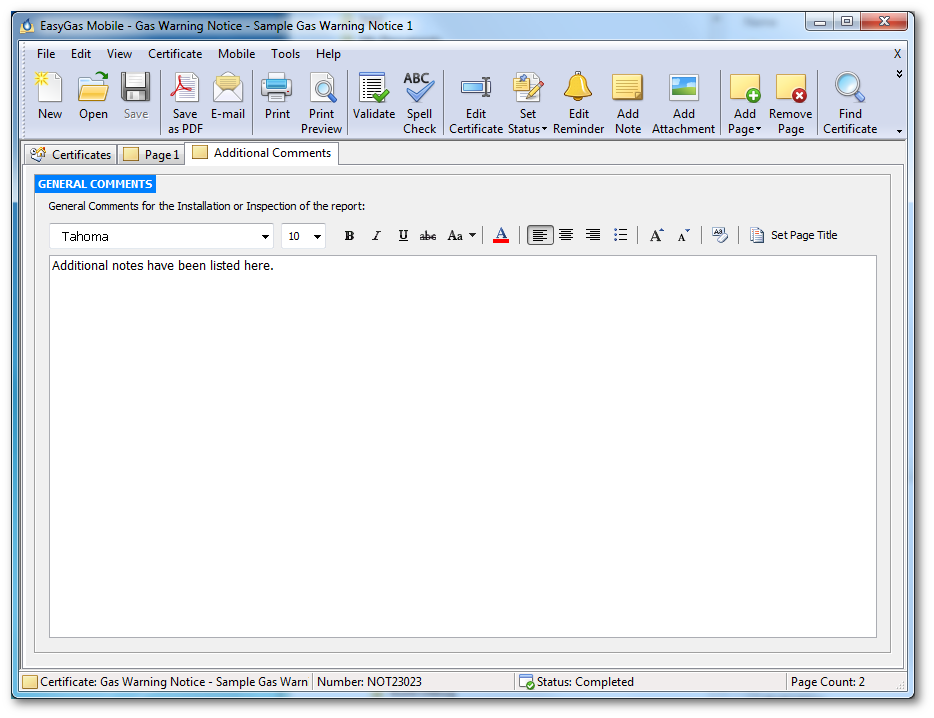Click Set Page Title button
Image resolution: width=934 pixels, height=718 pixels.
(x=793, y=235)
